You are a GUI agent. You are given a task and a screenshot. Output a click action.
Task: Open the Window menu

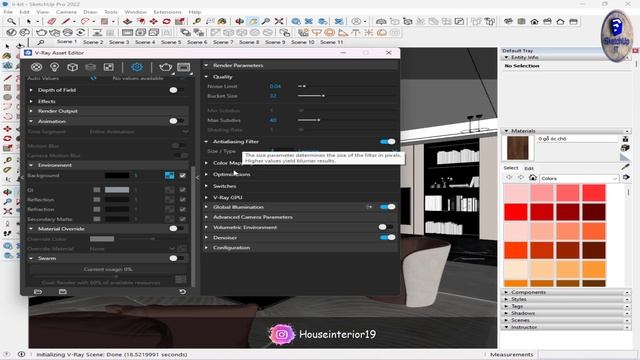coord(135,12)
